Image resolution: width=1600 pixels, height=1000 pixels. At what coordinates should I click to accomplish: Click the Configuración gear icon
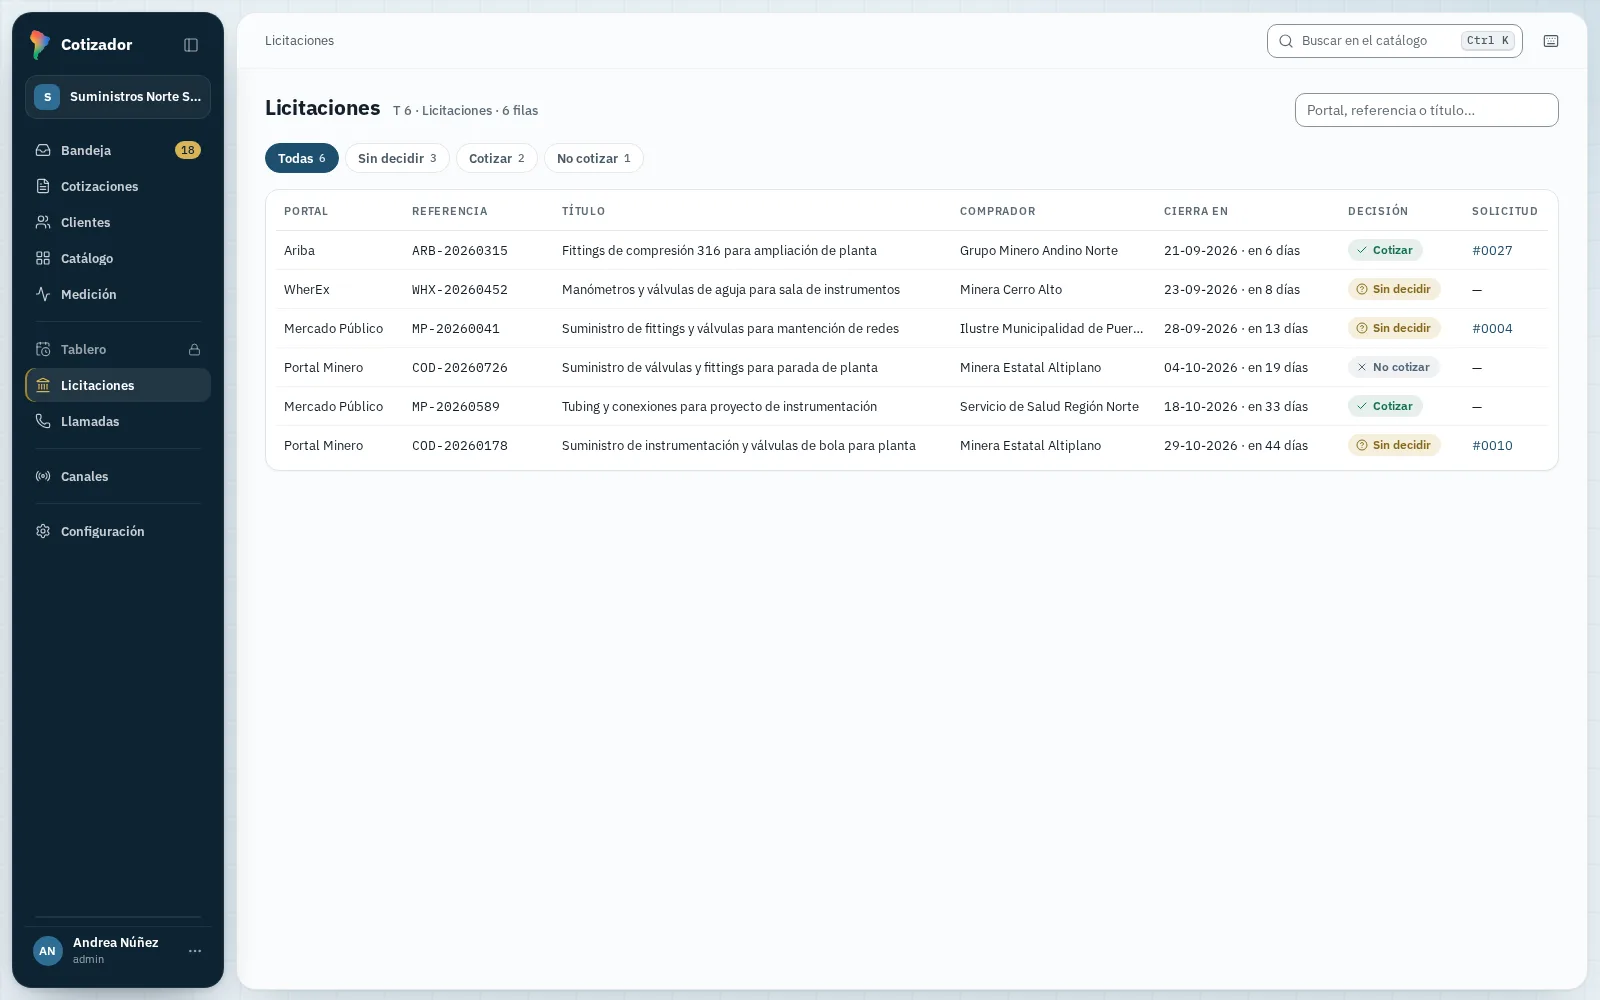(43, 531)
